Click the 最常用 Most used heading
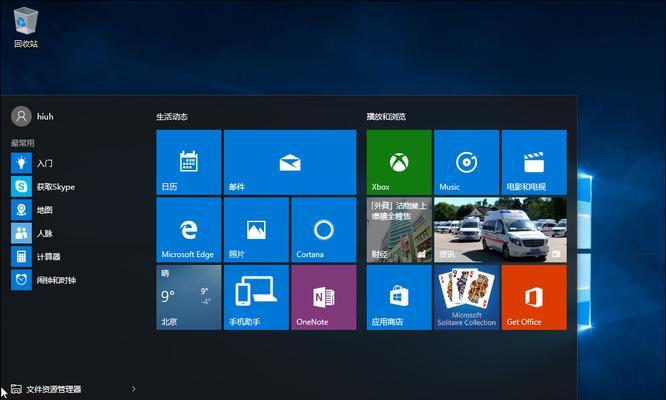 [x=23, y=143]
